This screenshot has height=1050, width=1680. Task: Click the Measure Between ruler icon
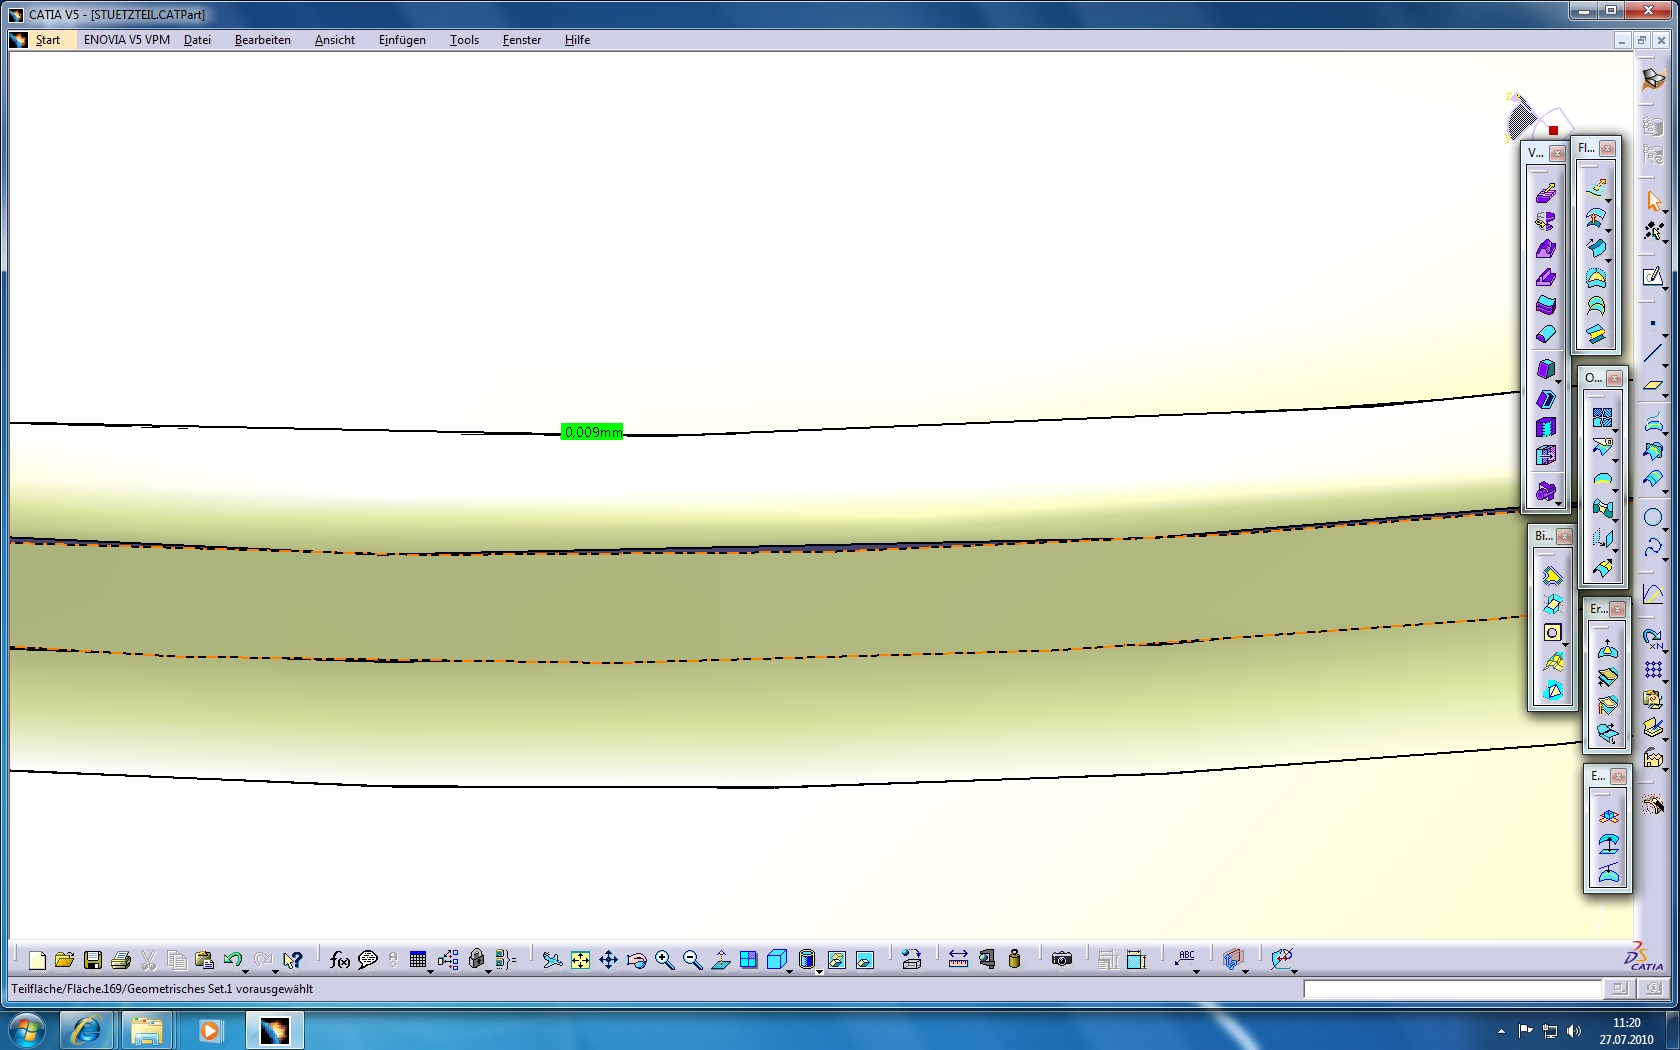(958, 960)
